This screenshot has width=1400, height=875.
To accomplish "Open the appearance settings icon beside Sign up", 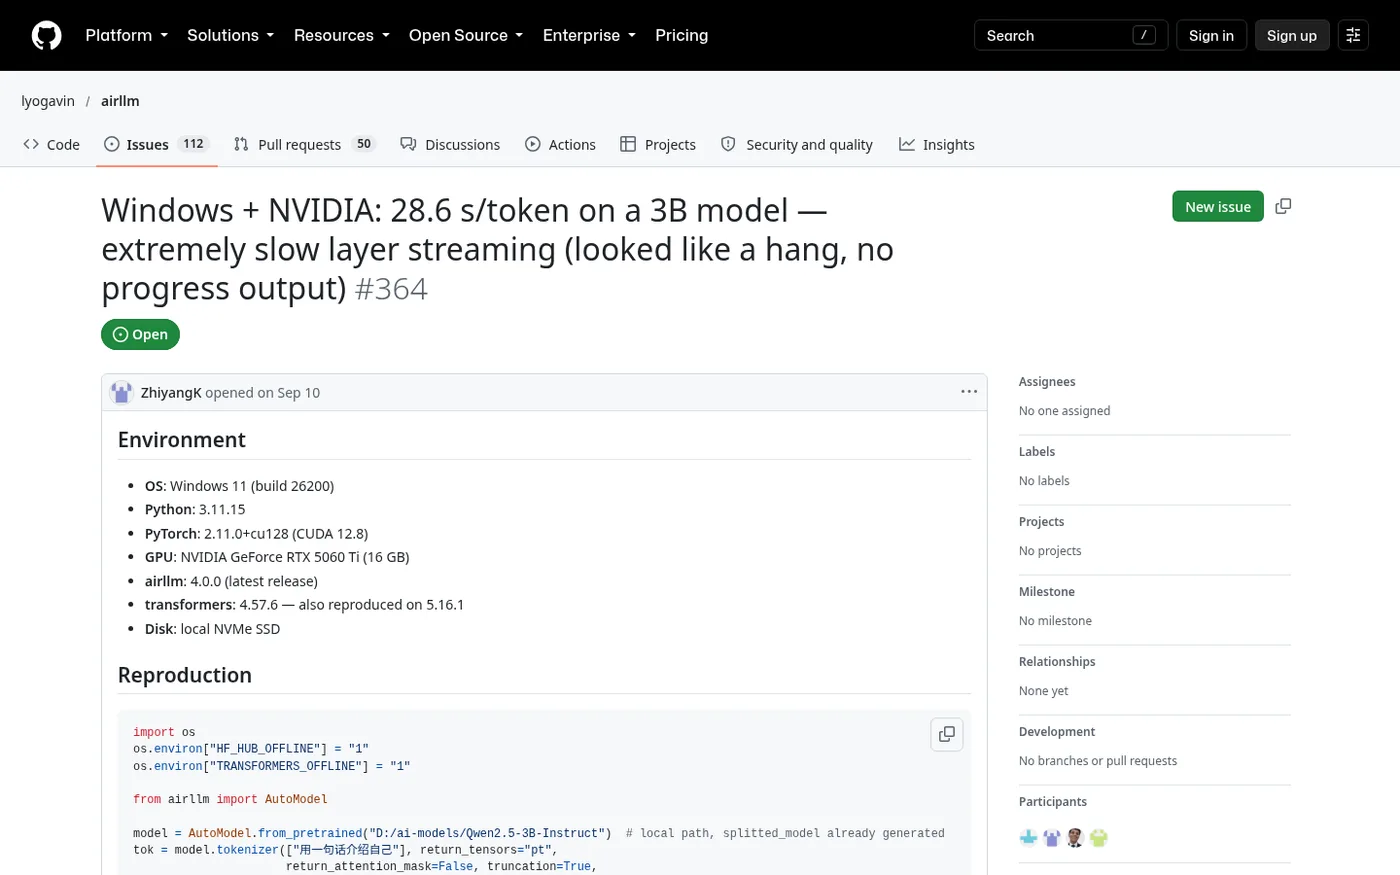I will tap(1353, 35).
